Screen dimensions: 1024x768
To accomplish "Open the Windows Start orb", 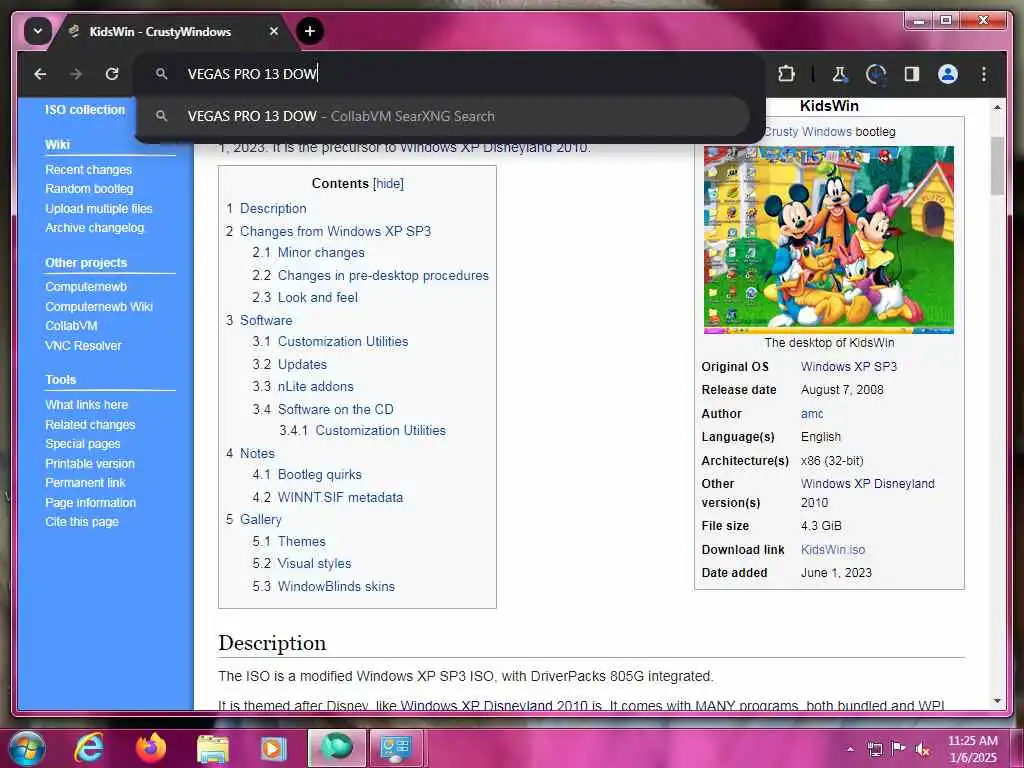I will coord(25,748).
